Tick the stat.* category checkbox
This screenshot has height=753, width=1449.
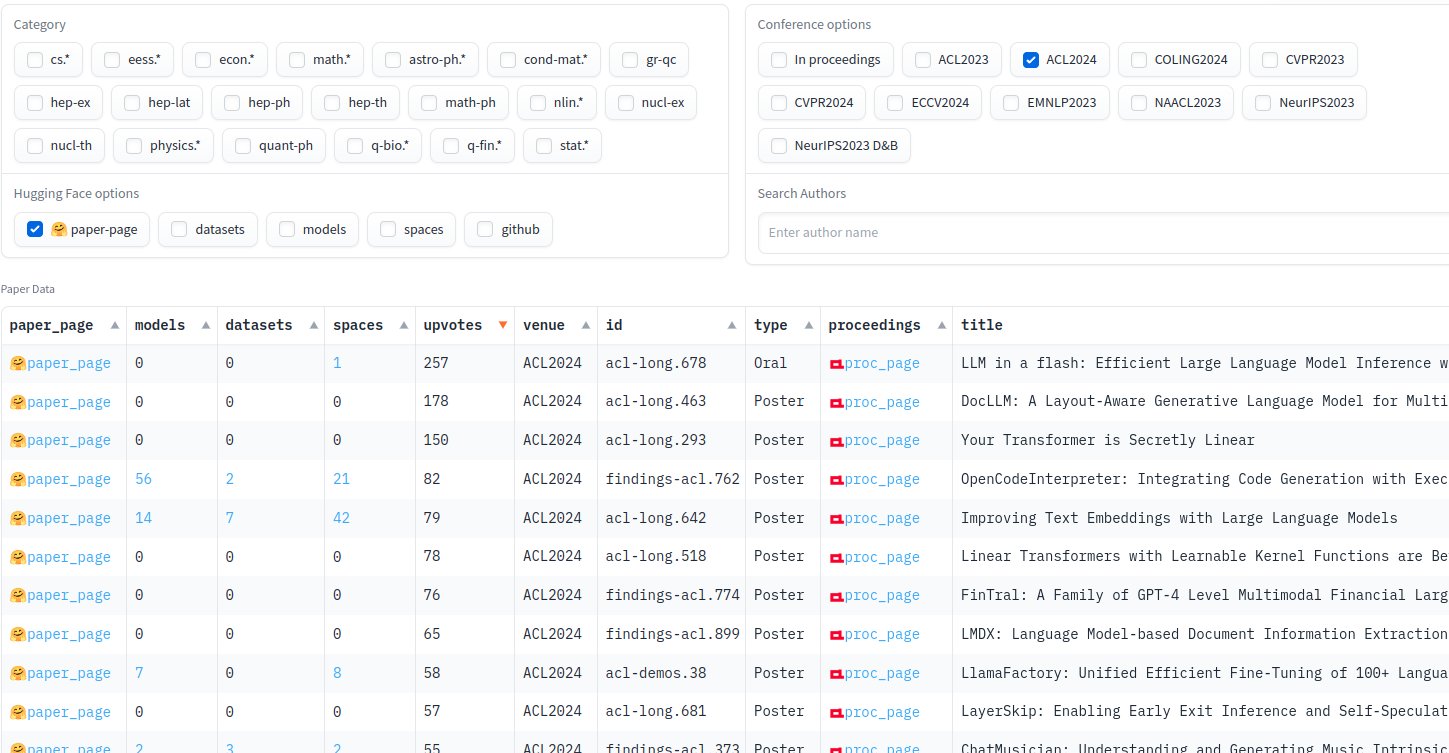click(x=544, y=146)
